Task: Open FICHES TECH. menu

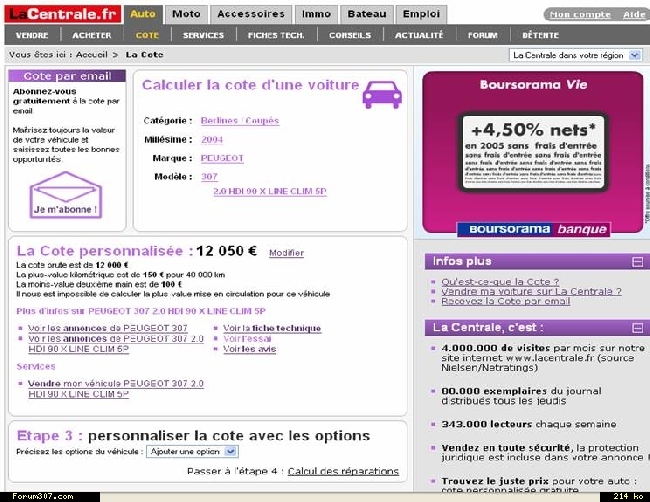Action: (x=276, y=35)
